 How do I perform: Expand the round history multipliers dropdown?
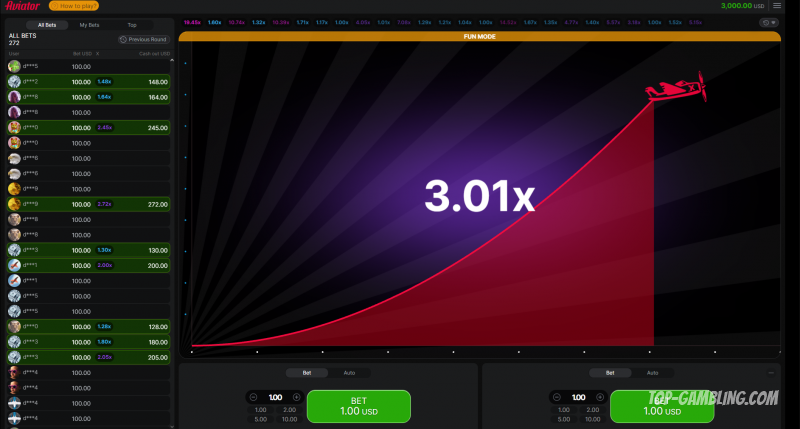point(768,22)
